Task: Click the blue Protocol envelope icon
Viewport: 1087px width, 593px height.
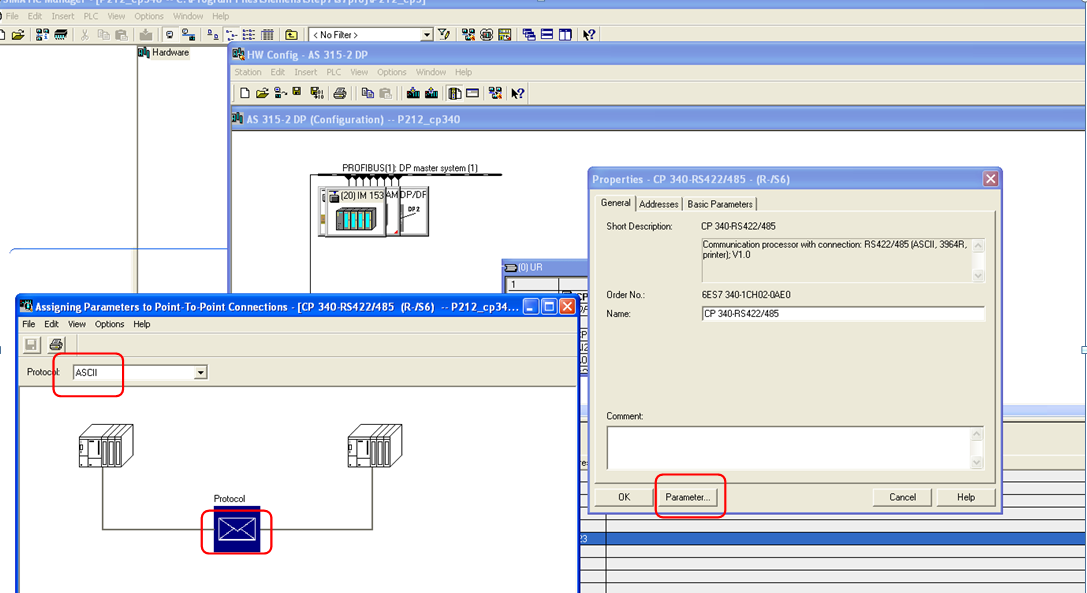Action: click(237, 530)
